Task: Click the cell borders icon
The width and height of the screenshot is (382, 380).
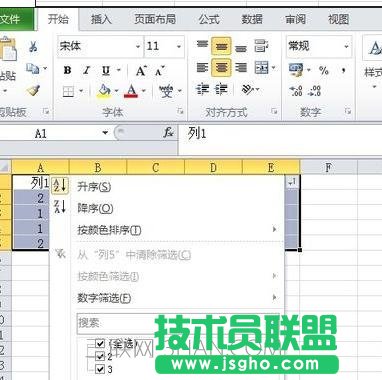Action: pyautogui.click(x=68, y=91)
